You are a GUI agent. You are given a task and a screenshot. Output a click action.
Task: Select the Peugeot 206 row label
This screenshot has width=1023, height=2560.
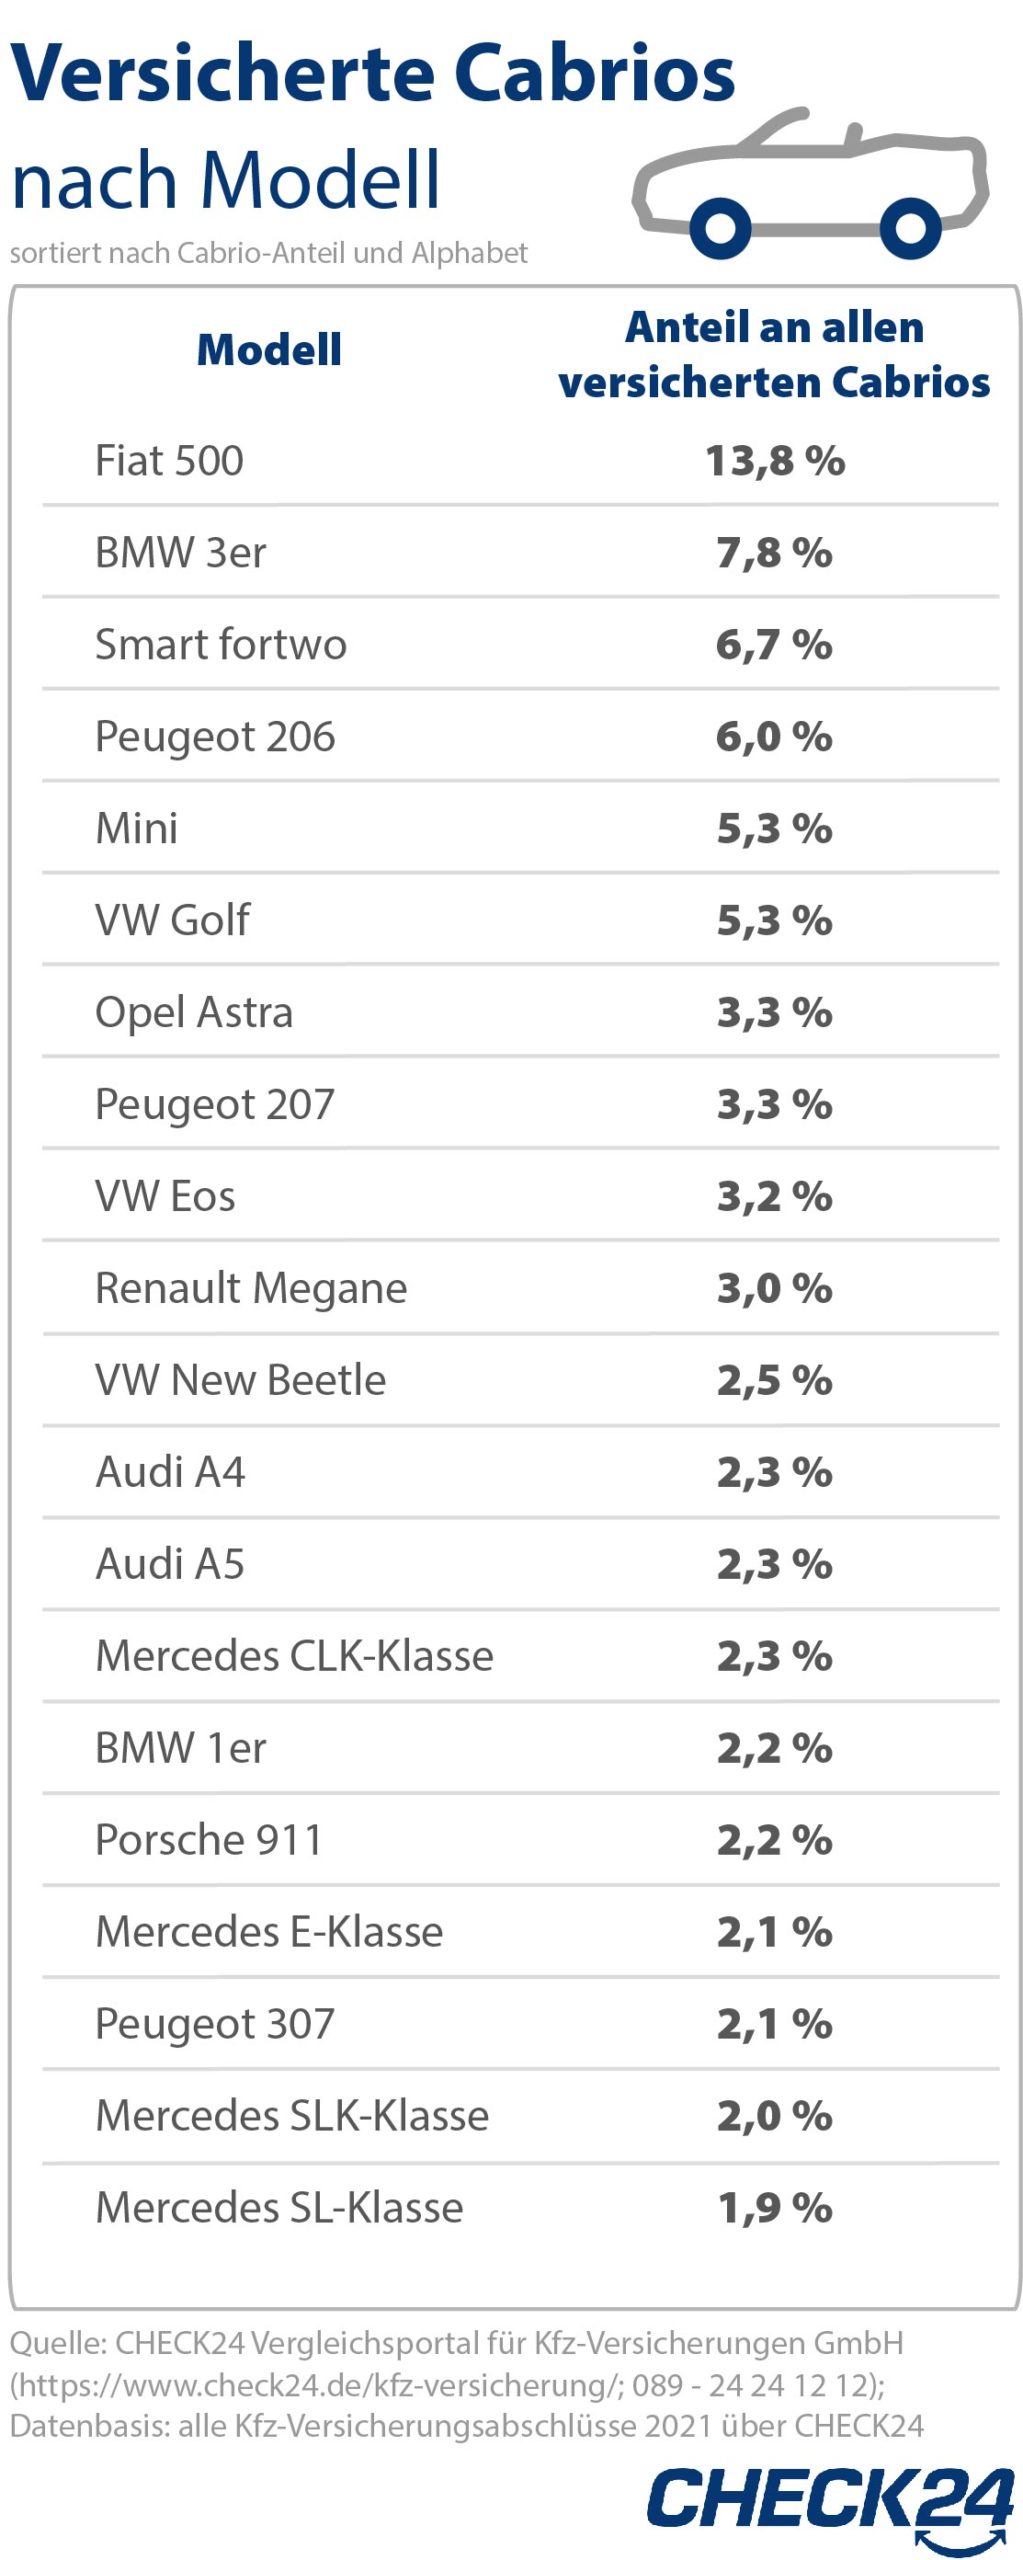point(215,737)
